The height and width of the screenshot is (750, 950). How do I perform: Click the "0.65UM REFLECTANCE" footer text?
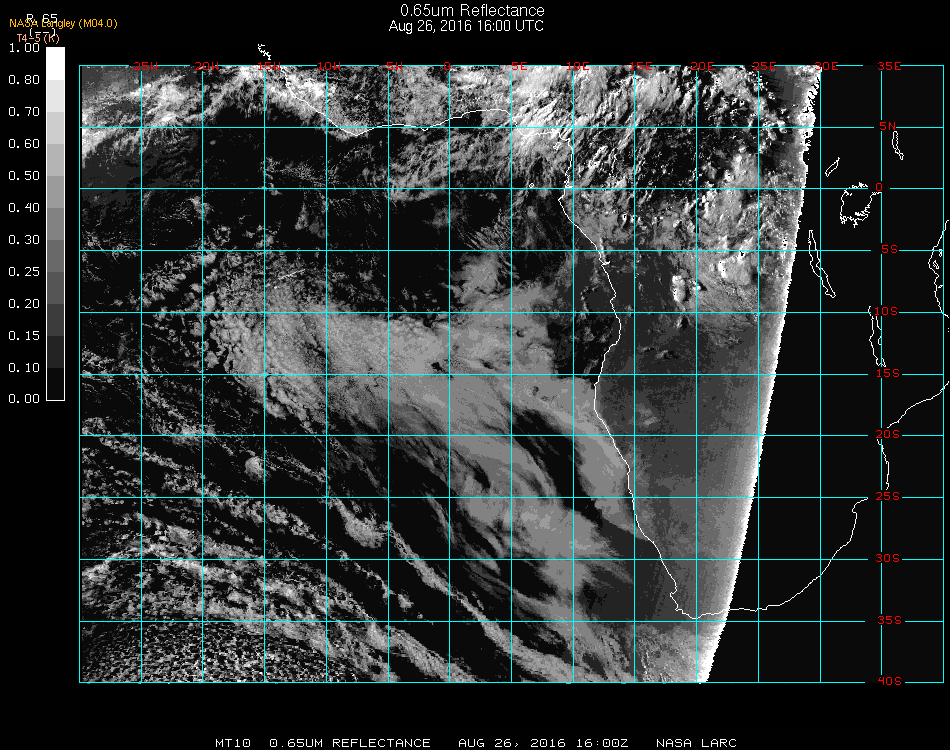pyautogui.click(x=350, y=743)
